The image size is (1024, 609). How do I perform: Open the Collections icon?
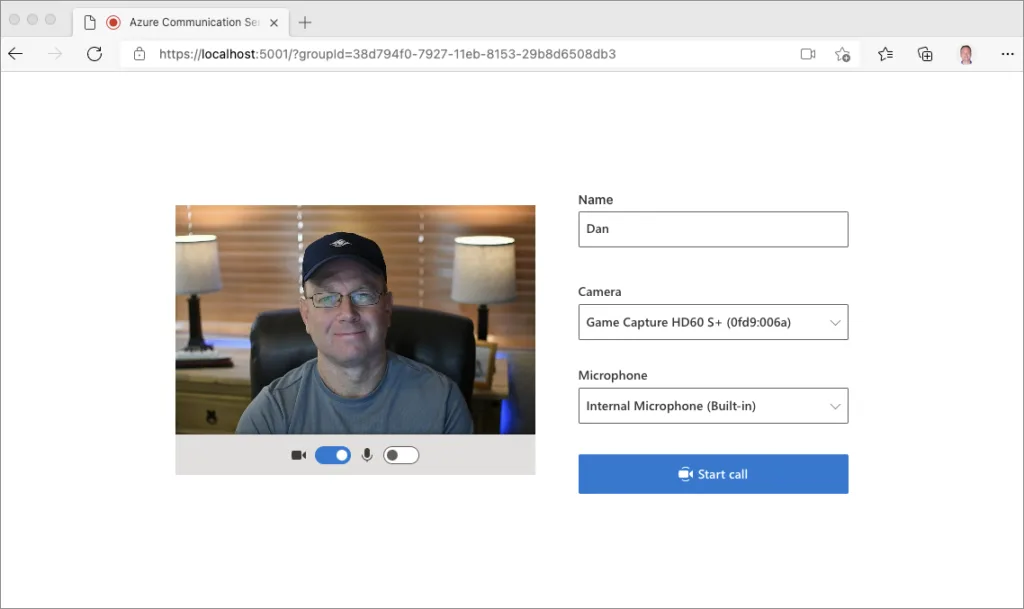click(925, 54)
